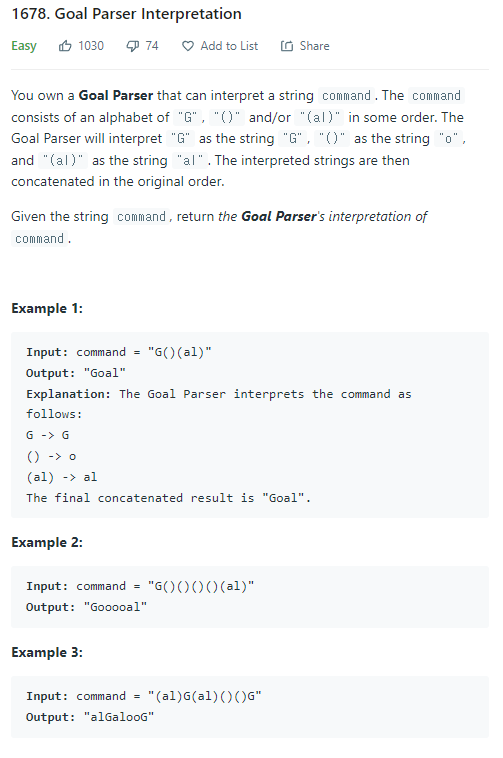Image resolution: width=503 pixels, height=758 pixels.
Task: Click the Example 2 heading
Action: [47, 542]
